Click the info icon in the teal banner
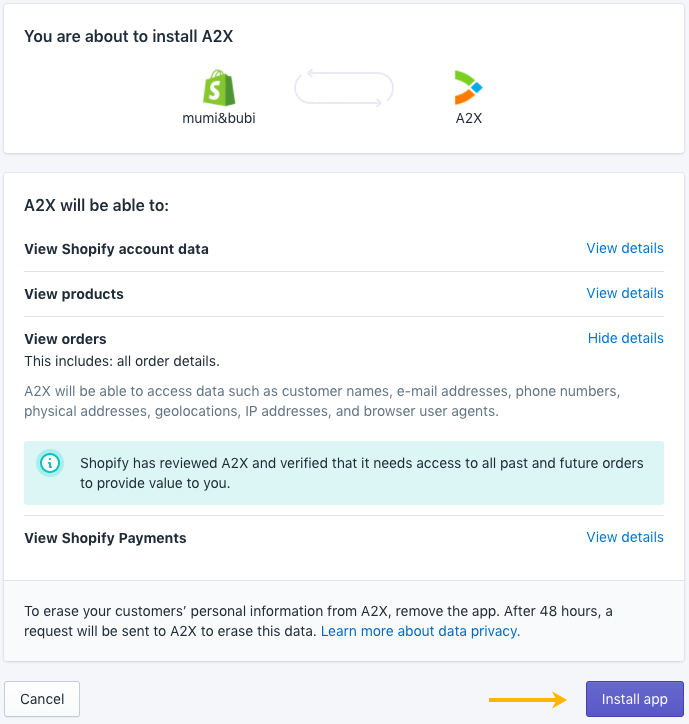 click(50, 463)
